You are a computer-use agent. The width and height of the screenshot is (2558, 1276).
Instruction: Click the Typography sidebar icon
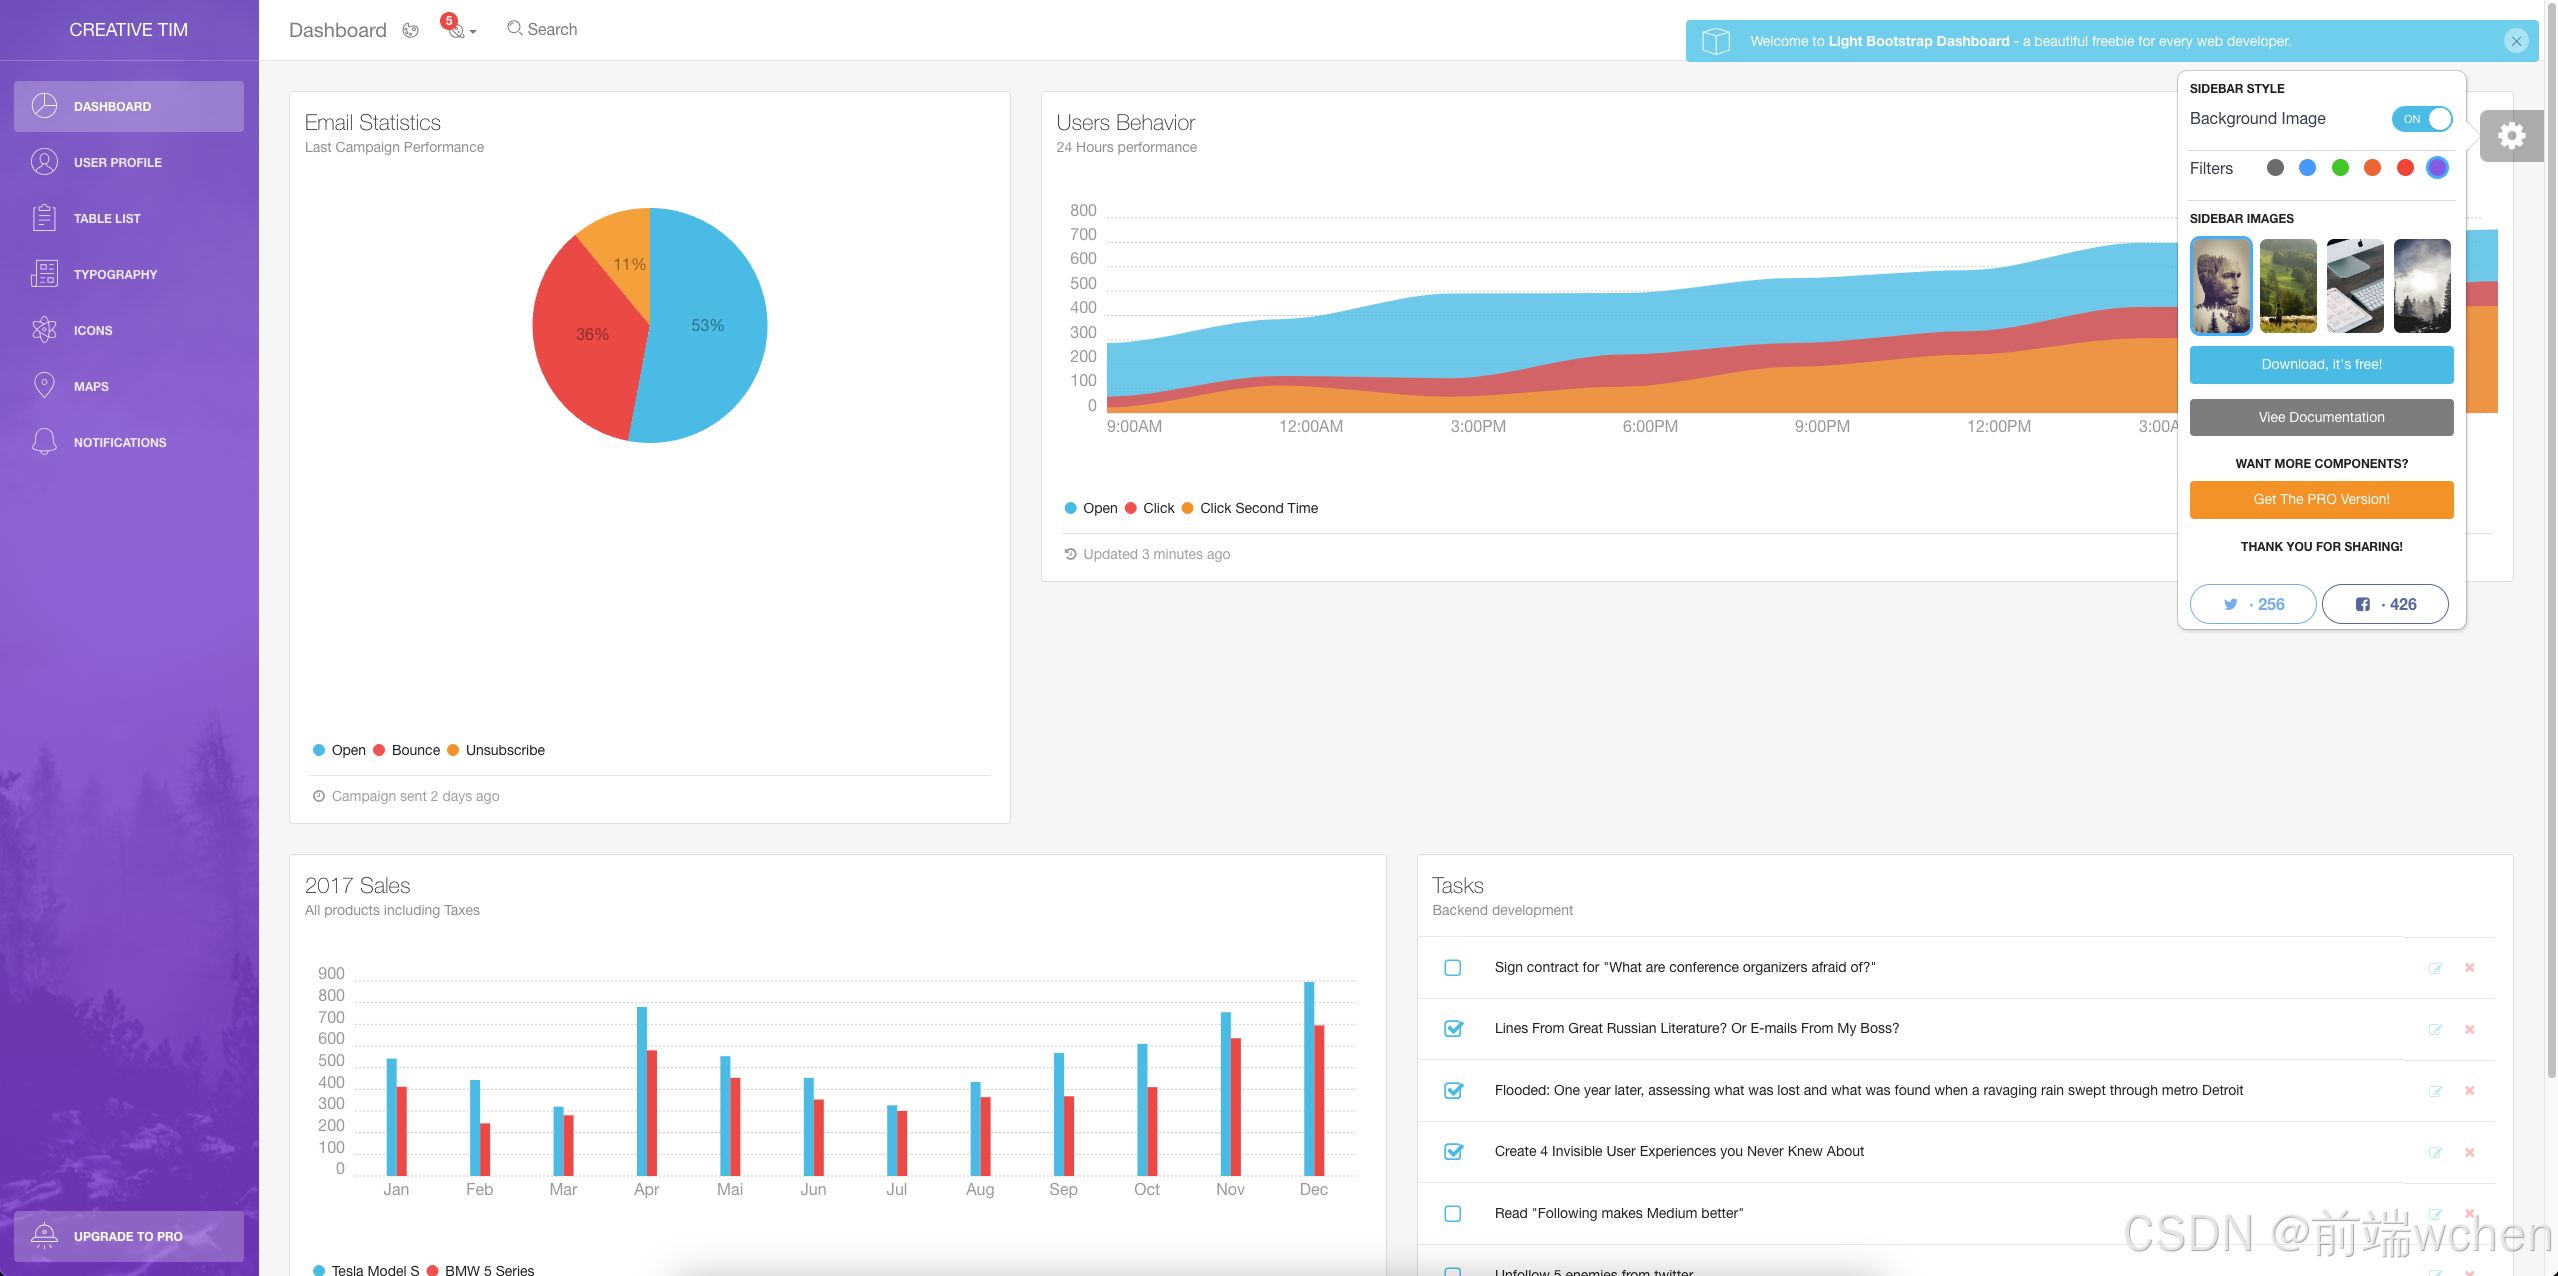(44, 274)
